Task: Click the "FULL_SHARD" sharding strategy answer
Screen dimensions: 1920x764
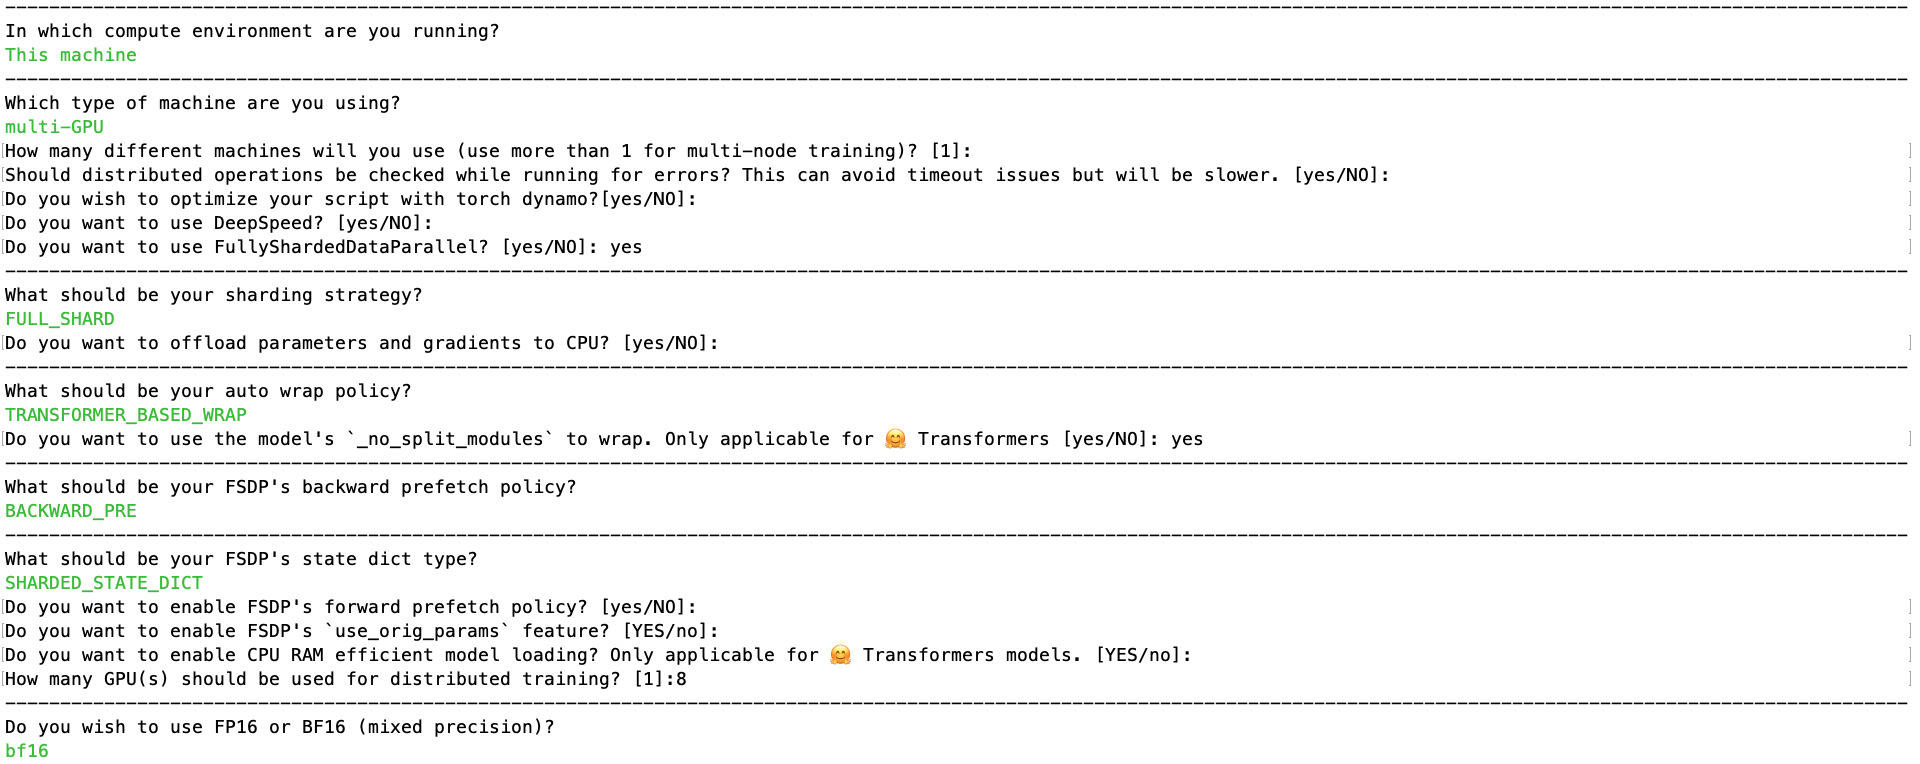Action: pos(60,319)
